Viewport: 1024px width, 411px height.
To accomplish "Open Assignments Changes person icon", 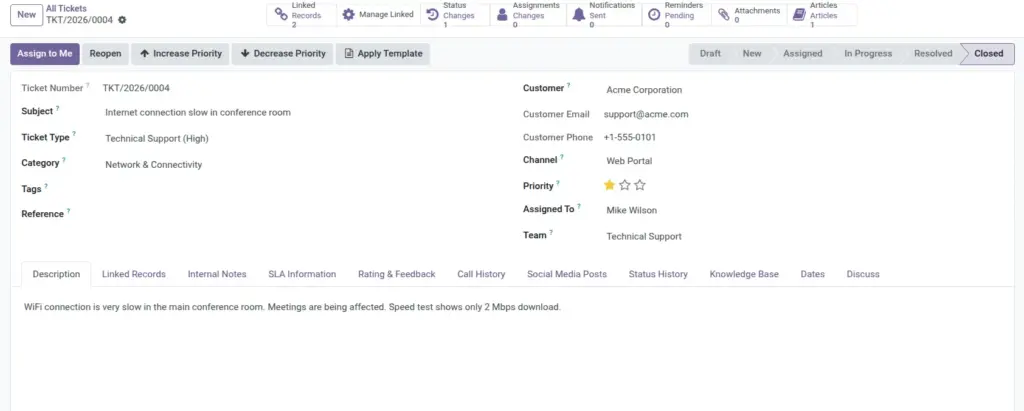I will click(x=502, y=14).
